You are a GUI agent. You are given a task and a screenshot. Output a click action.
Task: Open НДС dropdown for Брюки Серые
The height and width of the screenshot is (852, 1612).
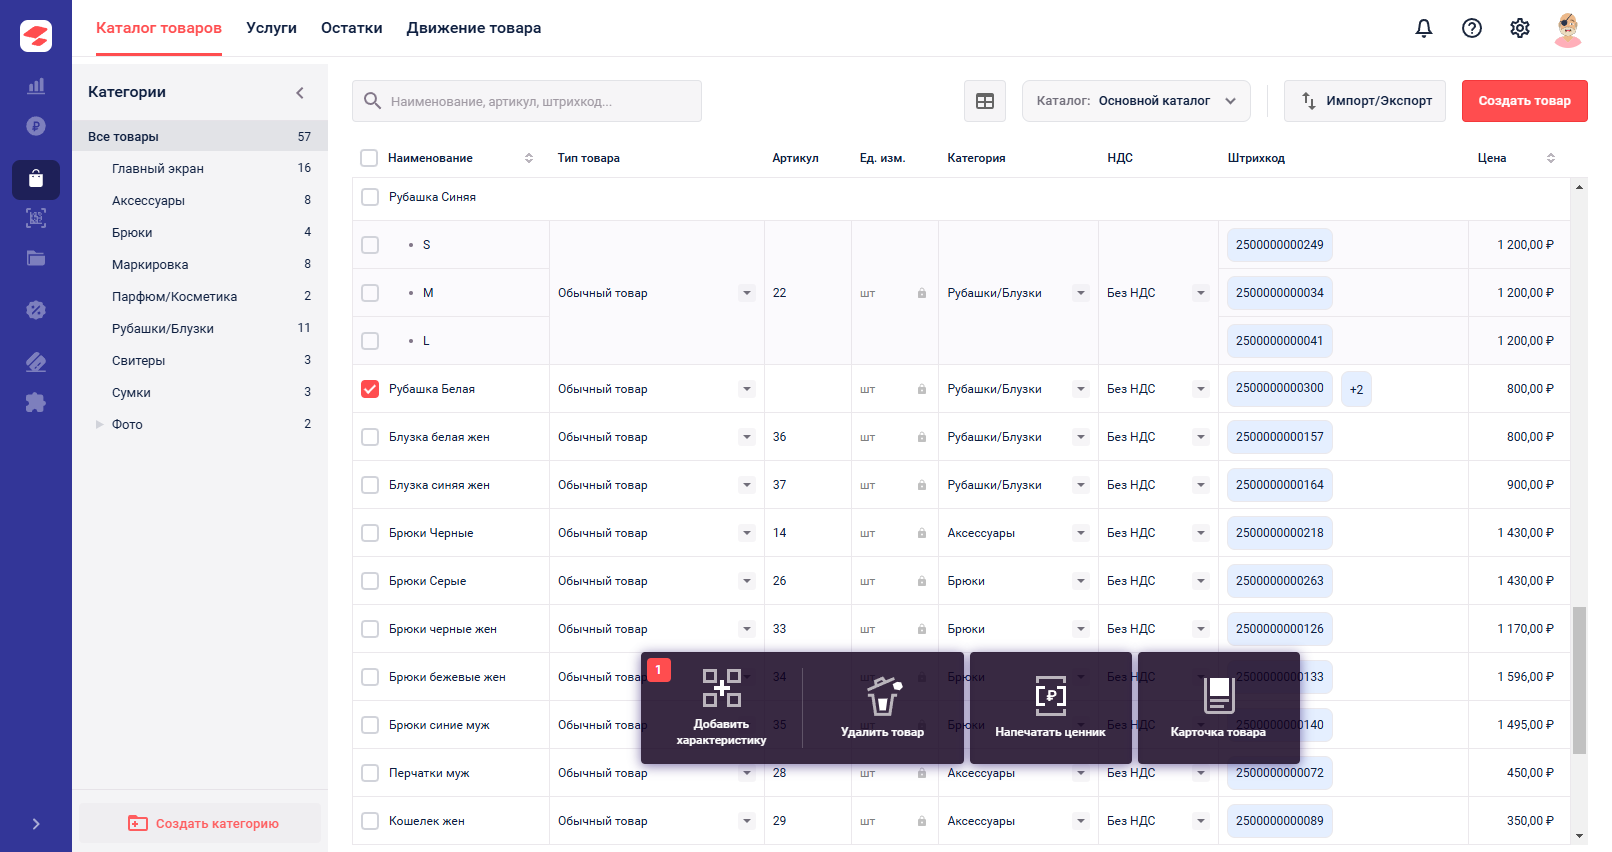(x=1200, y=581)
